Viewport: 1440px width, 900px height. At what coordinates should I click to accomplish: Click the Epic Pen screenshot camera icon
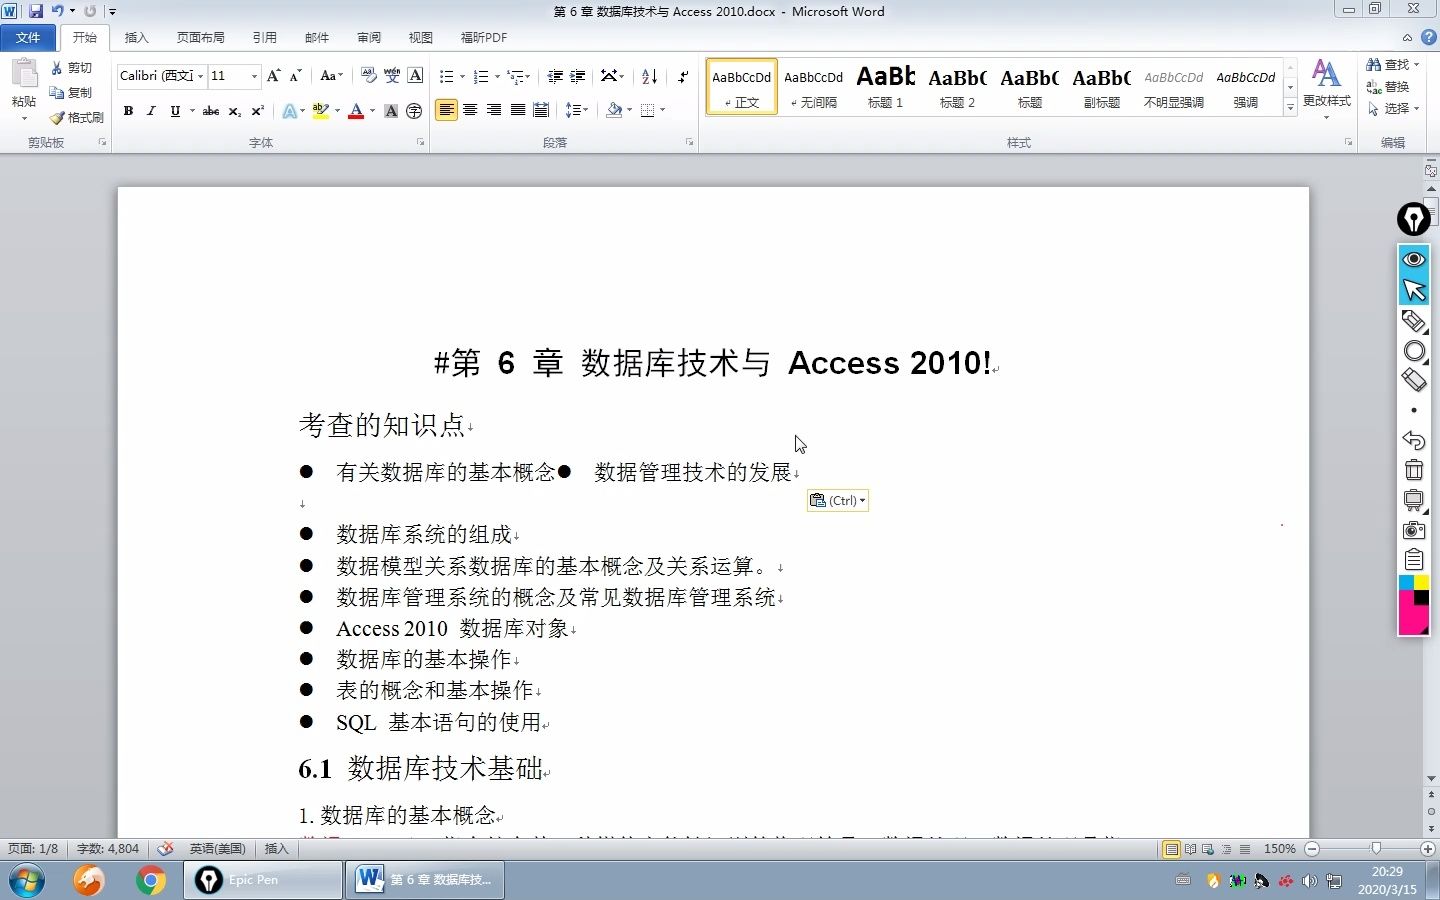click(x=1413, y=530)
